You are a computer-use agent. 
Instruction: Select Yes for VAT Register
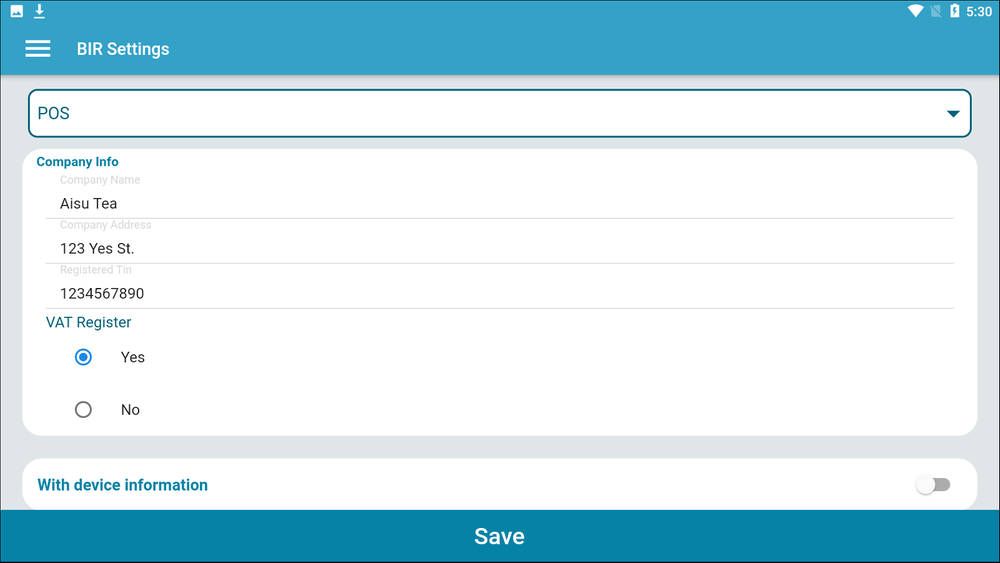pyautogui.click(x=84, y=357)
